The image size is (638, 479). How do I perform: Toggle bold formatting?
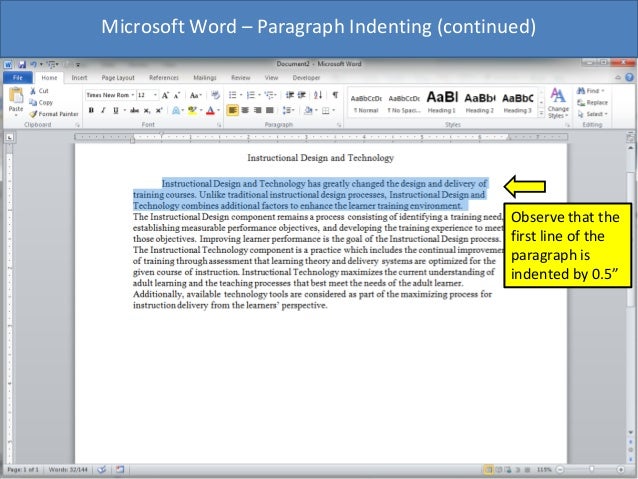coord(91,110)
